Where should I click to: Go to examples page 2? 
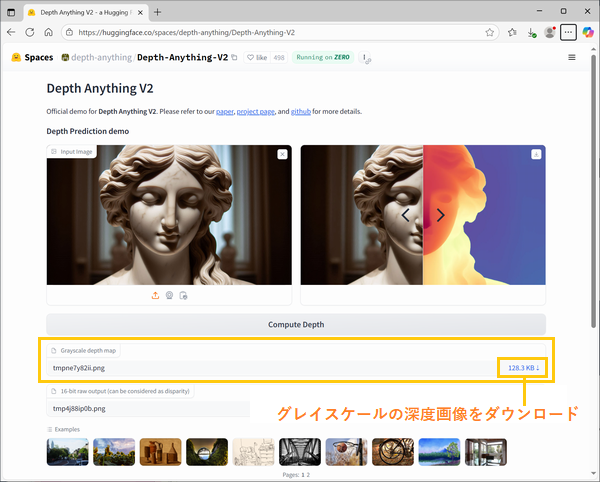point(307,474)
